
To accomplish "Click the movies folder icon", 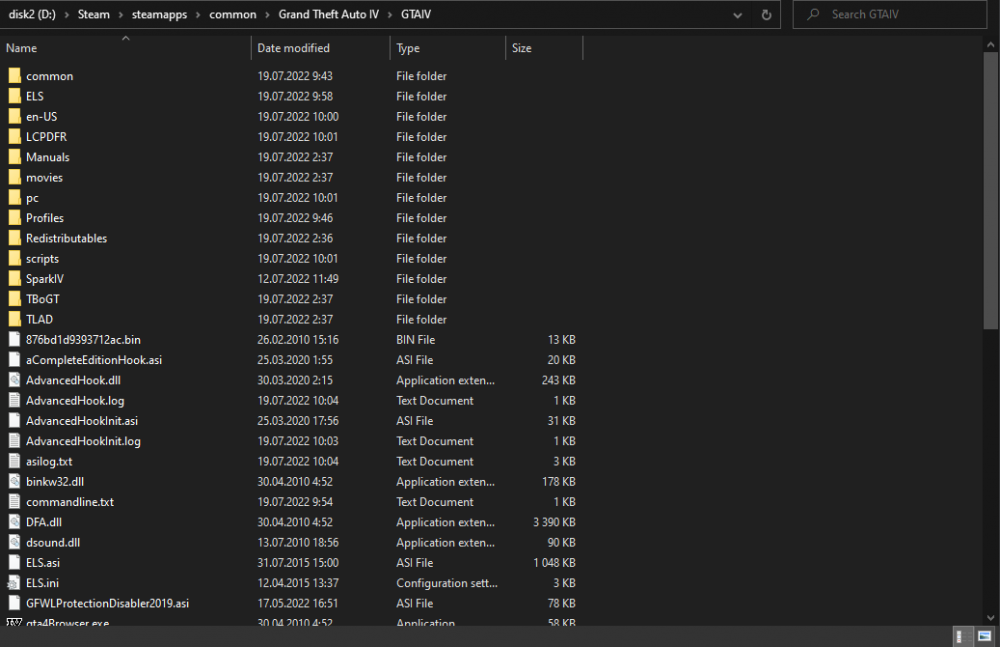I will click(15, 177).
